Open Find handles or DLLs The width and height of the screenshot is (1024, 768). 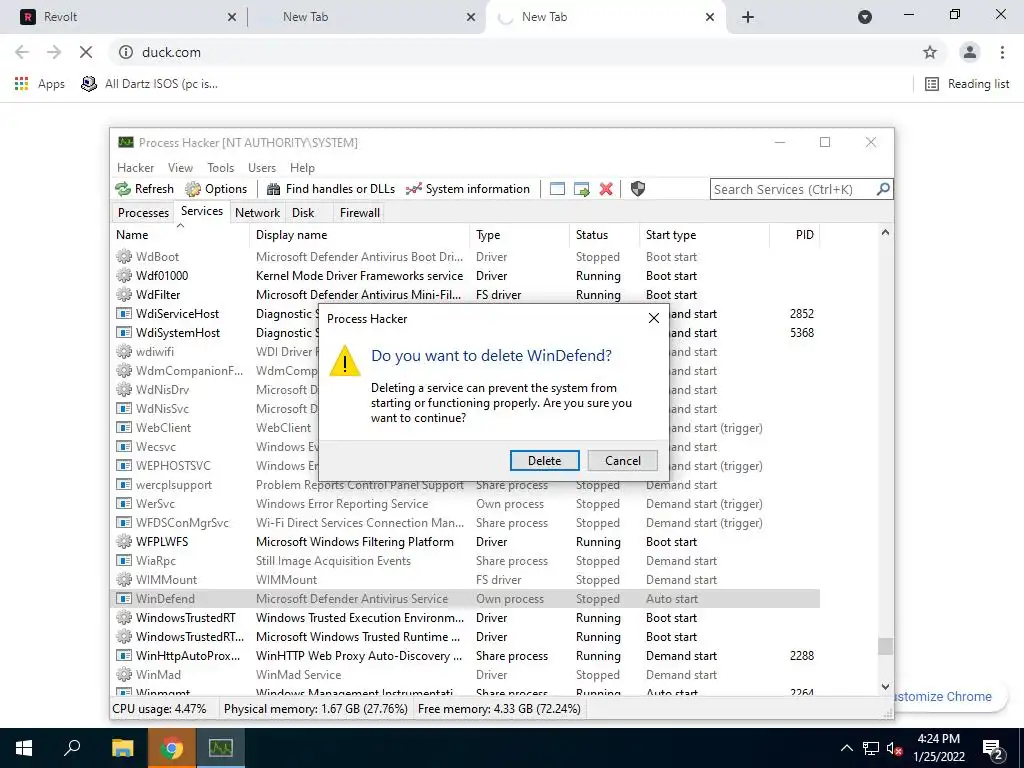pos(331,189)
